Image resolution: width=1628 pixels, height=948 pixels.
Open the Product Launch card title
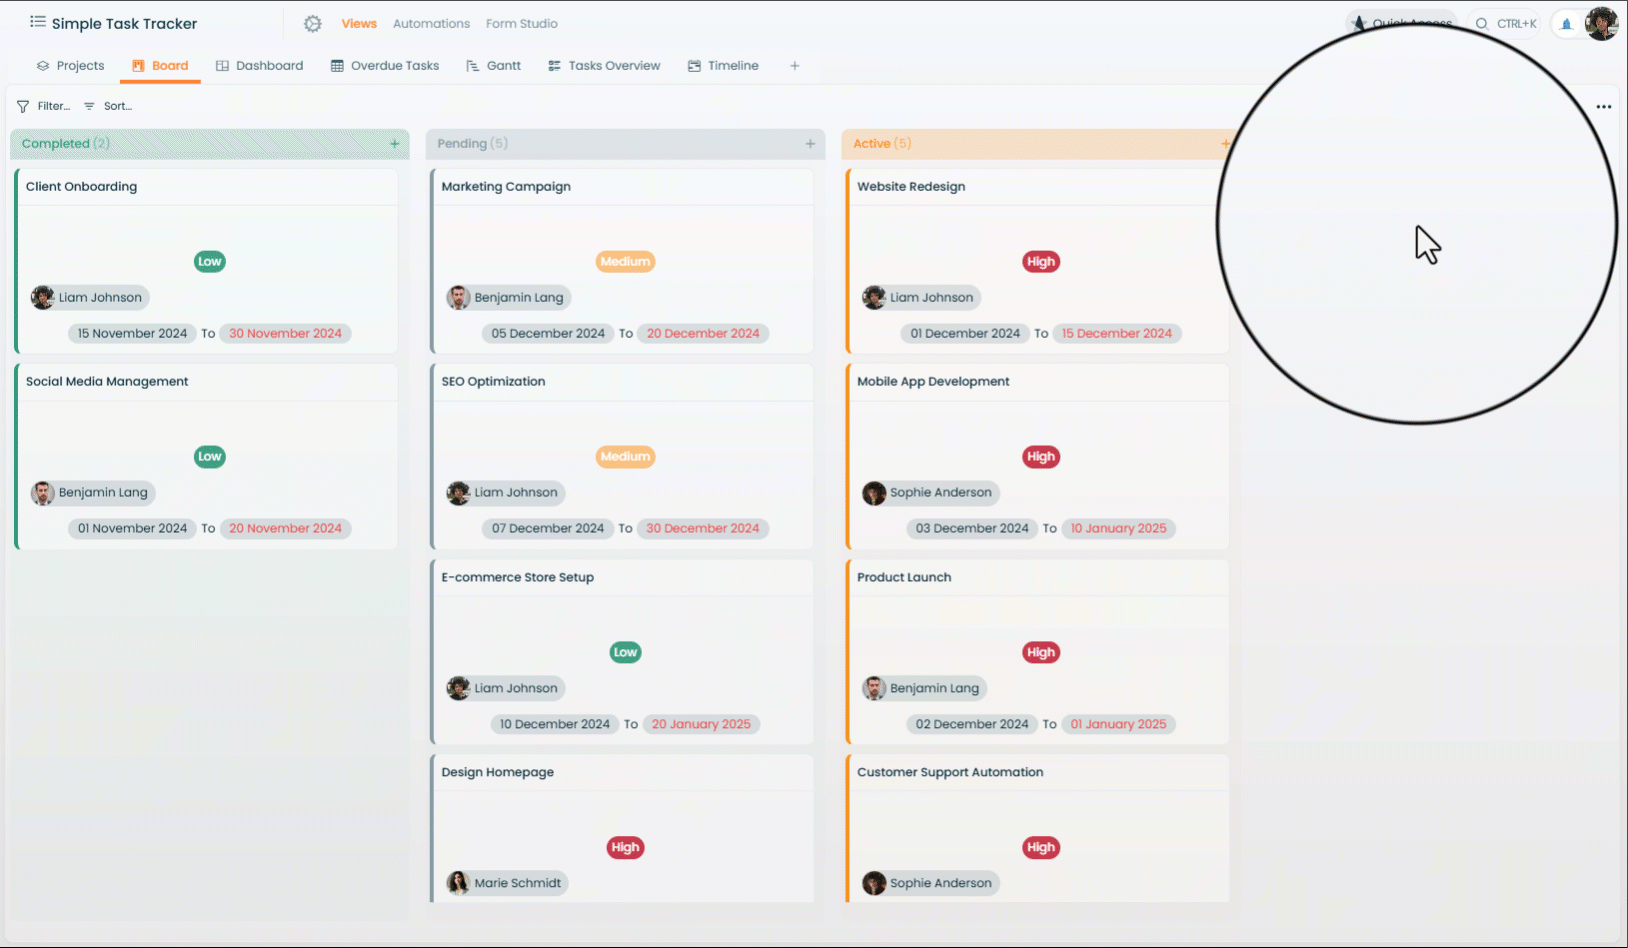904,578
